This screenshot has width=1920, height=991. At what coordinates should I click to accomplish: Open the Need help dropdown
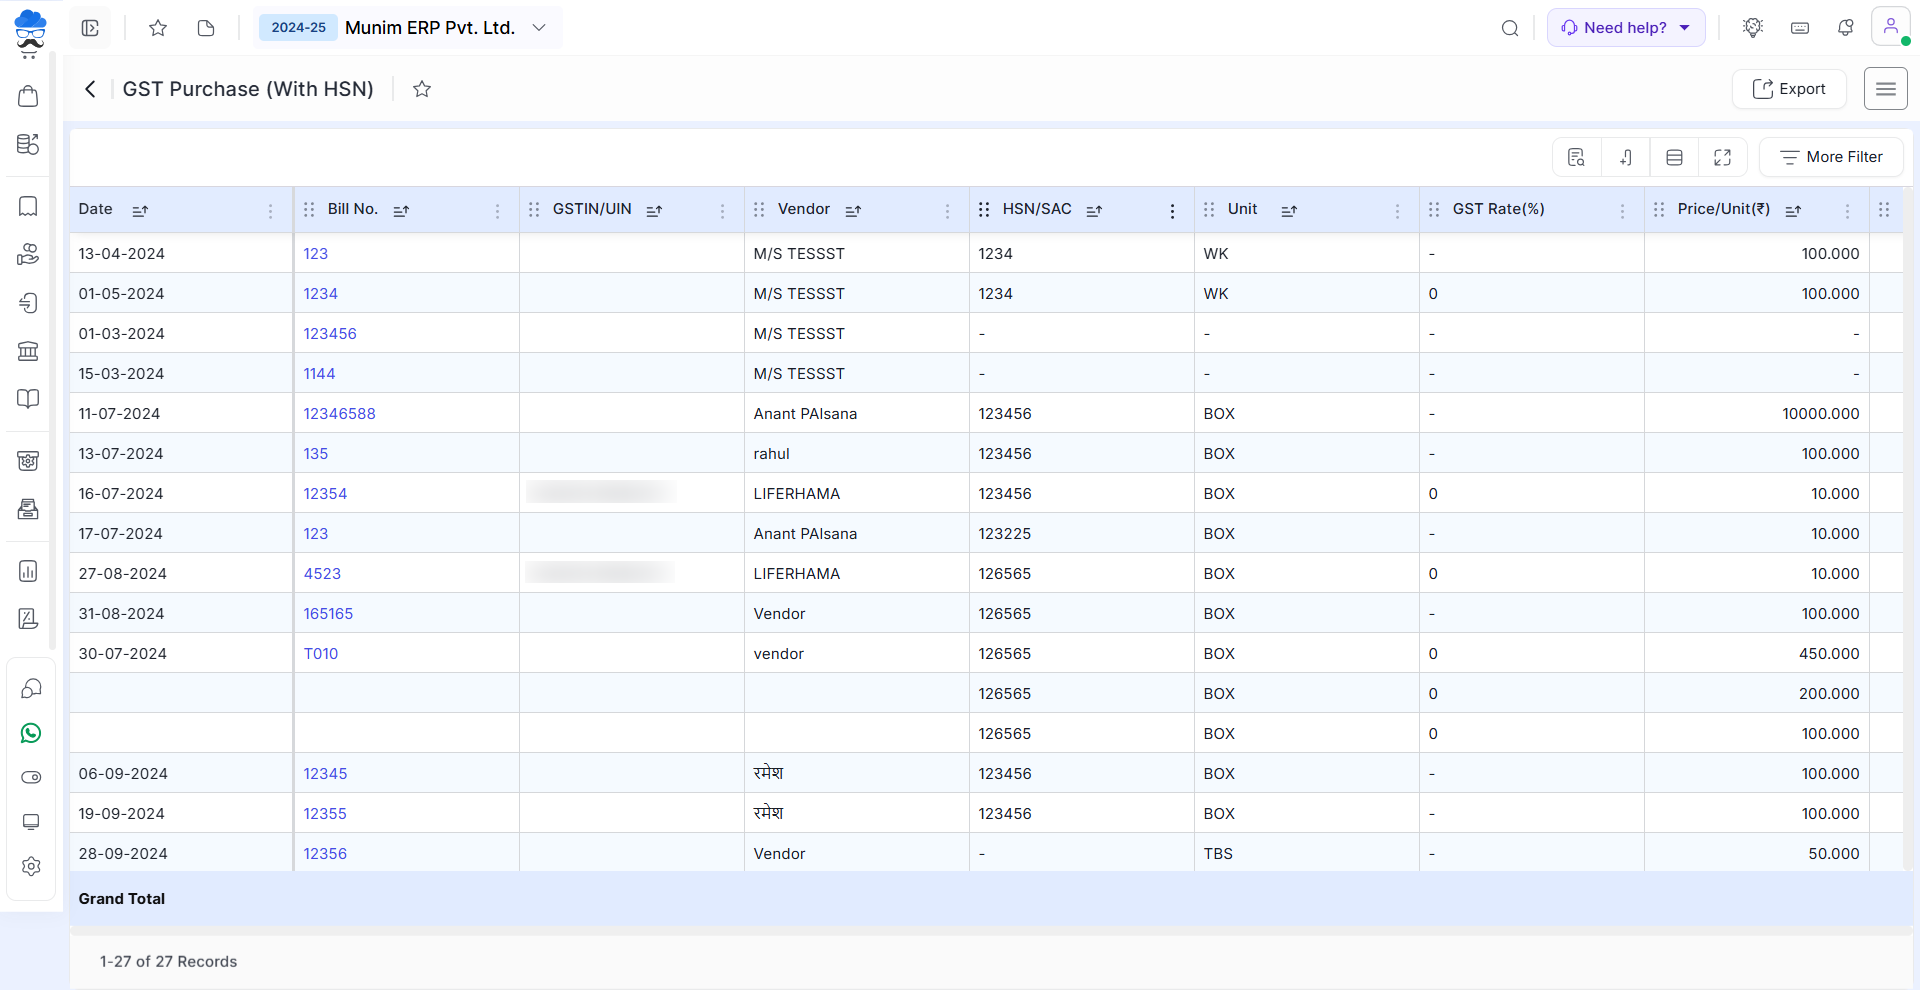click(1625, 28)
